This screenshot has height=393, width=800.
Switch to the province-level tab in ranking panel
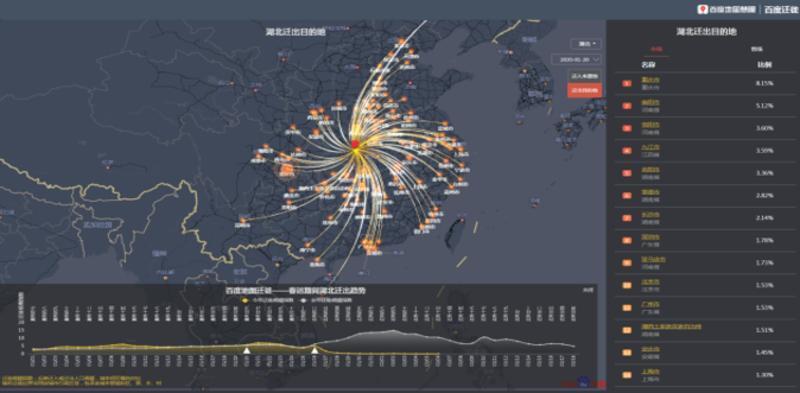(756, 50)
